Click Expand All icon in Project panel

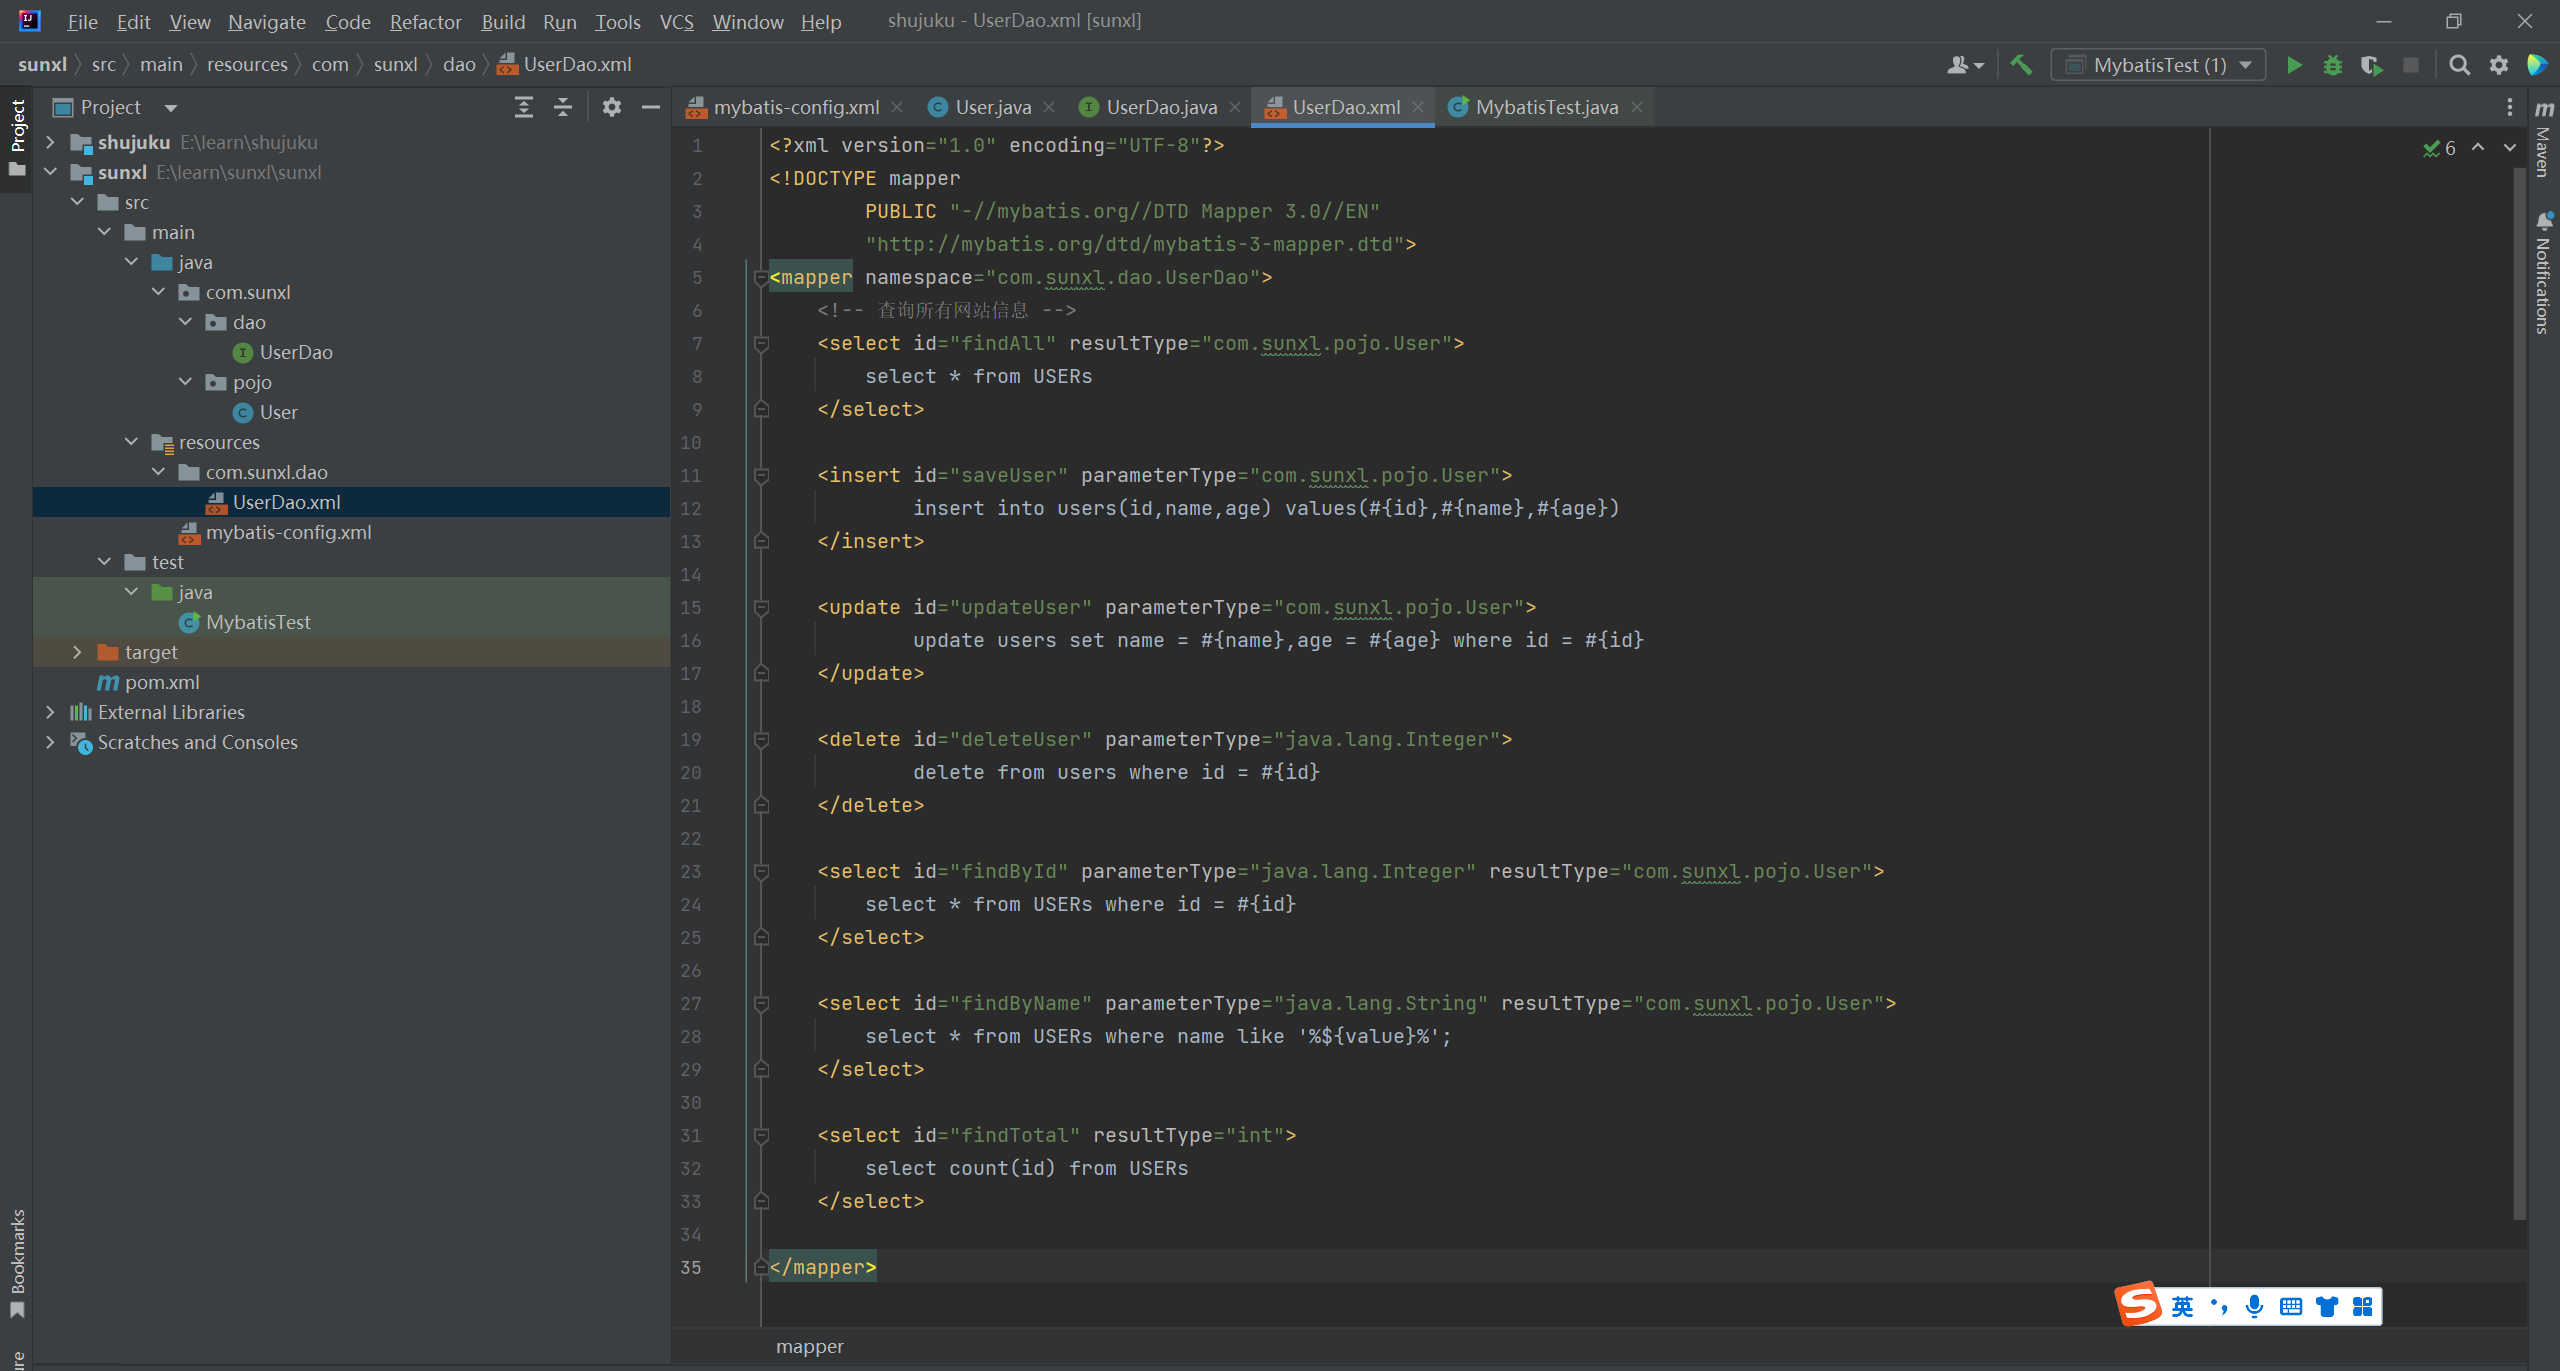[x=524, y=107]
